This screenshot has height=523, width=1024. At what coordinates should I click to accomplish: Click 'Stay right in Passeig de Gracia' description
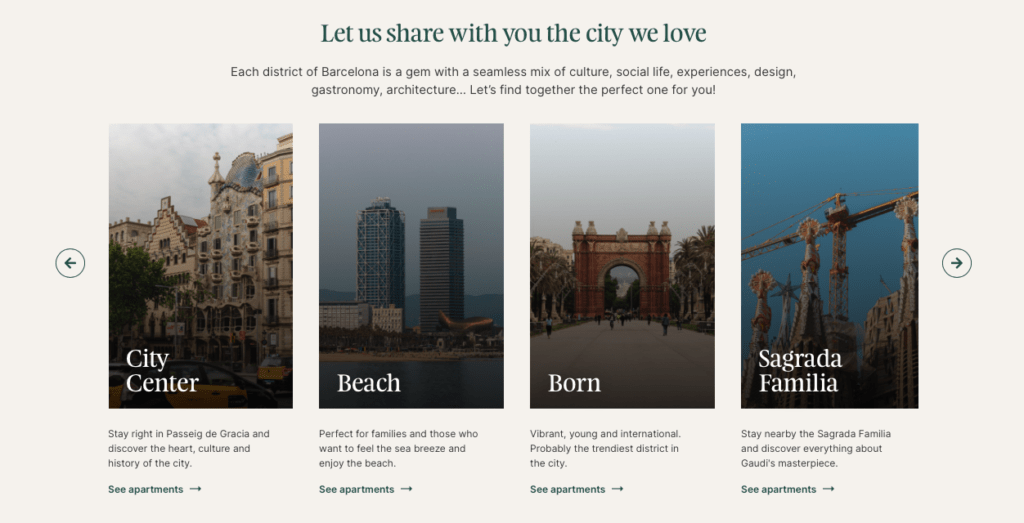[x=189, y=449]
